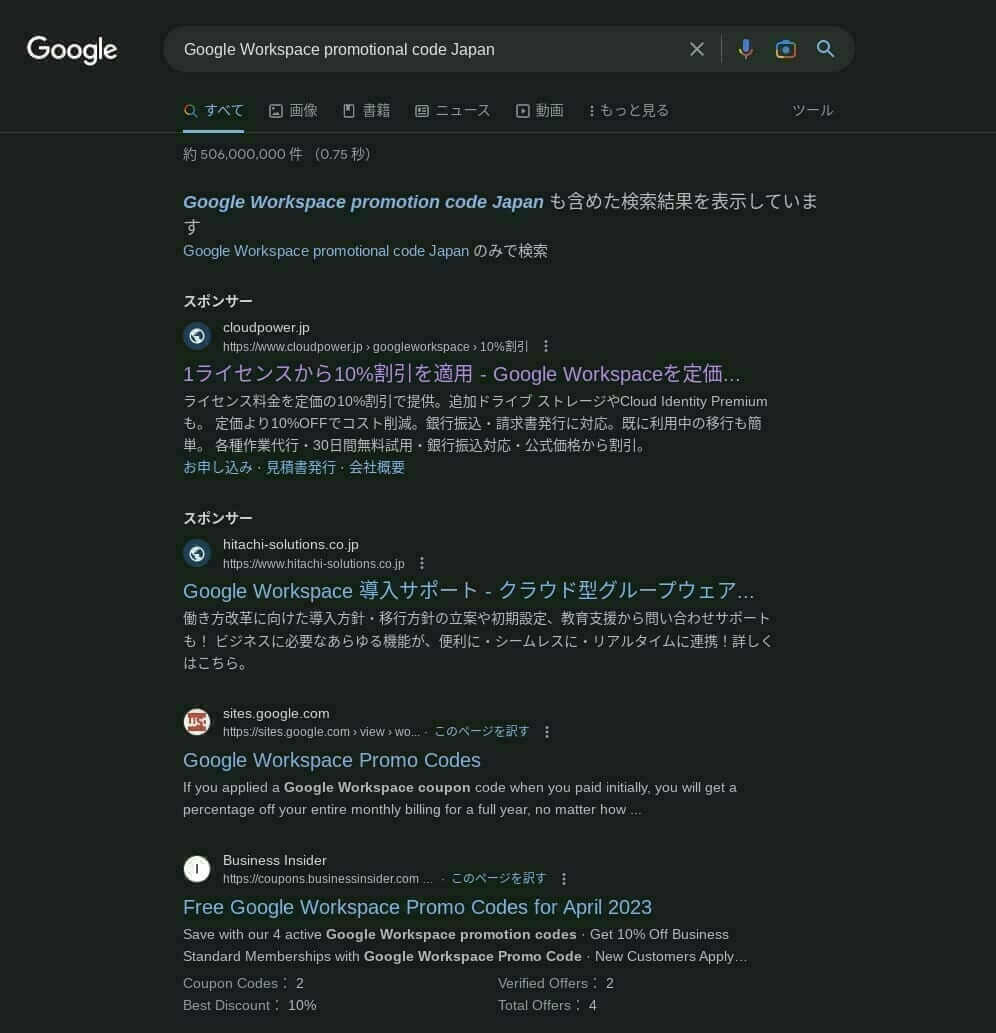The image size is (996, 1033).
Task: Follow the 見積書発行 sitelink
Action: (300, 467)
